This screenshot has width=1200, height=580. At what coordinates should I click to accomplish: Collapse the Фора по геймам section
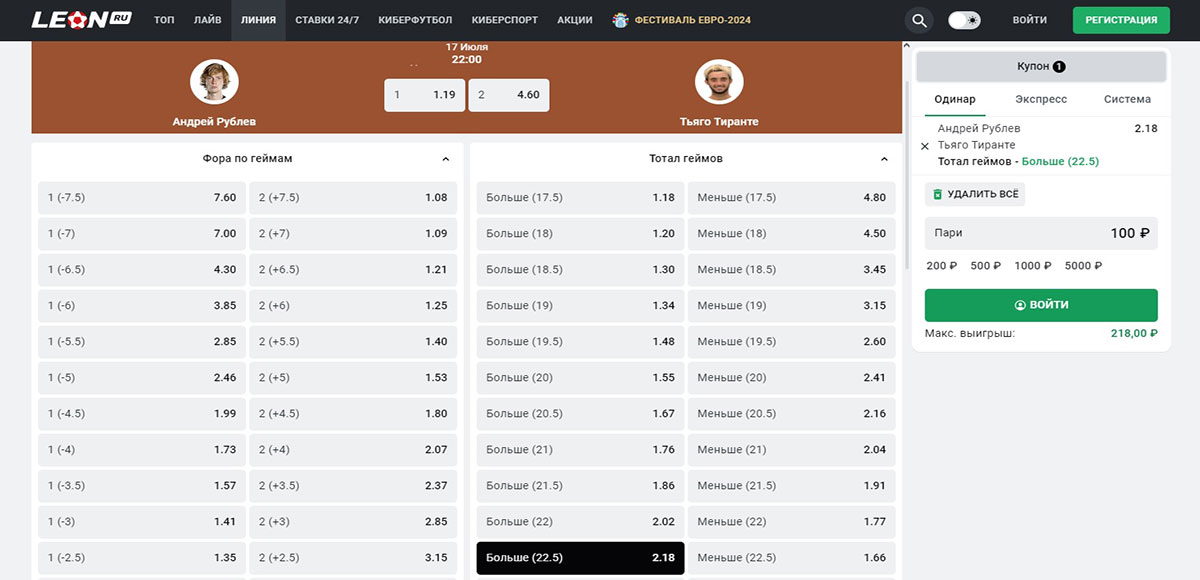click(x=445, y=158)
